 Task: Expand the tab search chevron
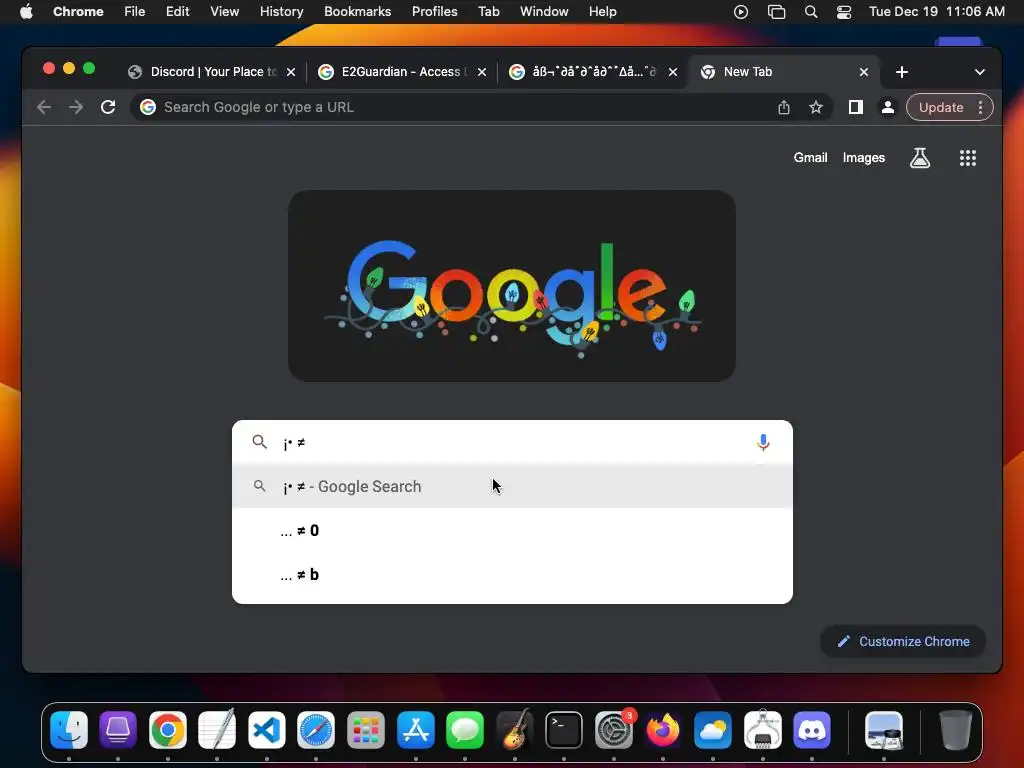point(980,72)
